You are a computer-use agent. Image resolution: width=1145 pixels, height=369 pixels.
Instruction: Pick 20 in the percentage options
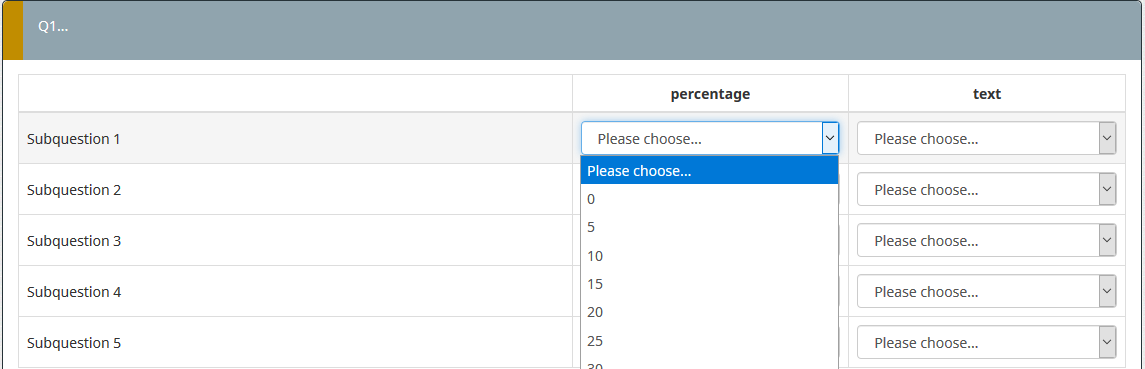709,313
